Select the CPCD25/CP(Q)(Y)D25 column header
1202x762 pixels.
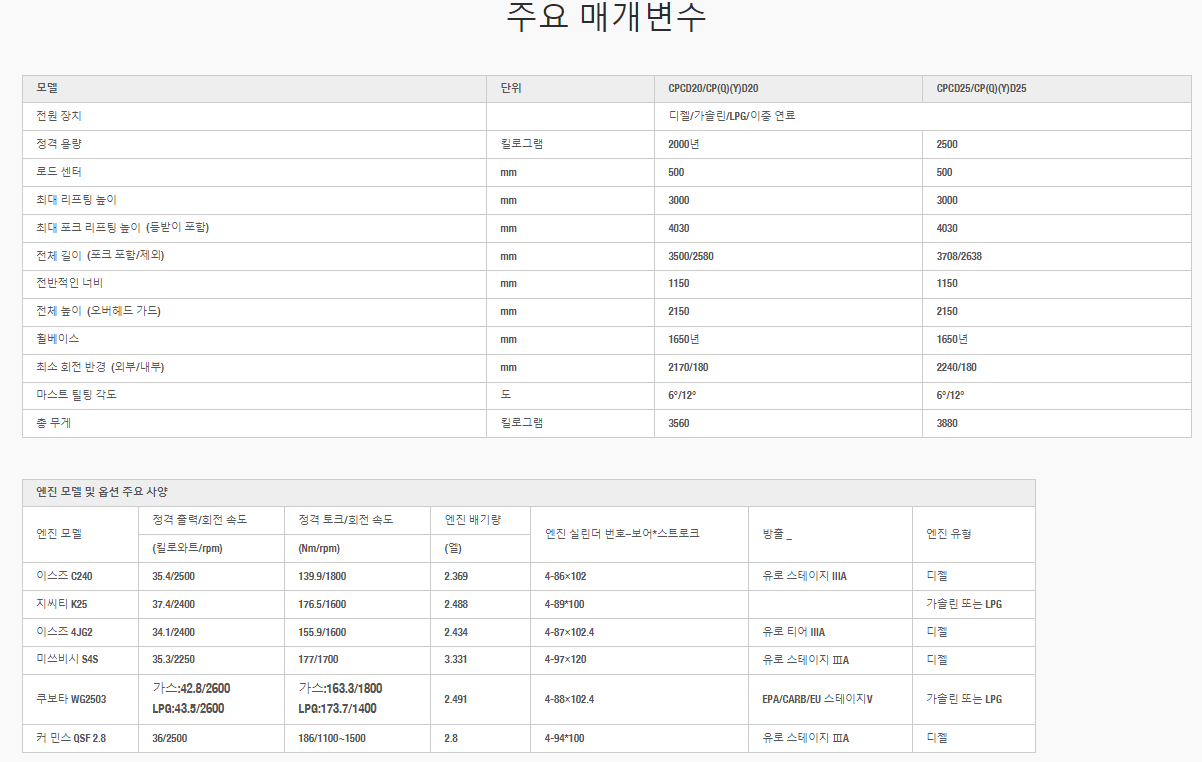point(981,89)
